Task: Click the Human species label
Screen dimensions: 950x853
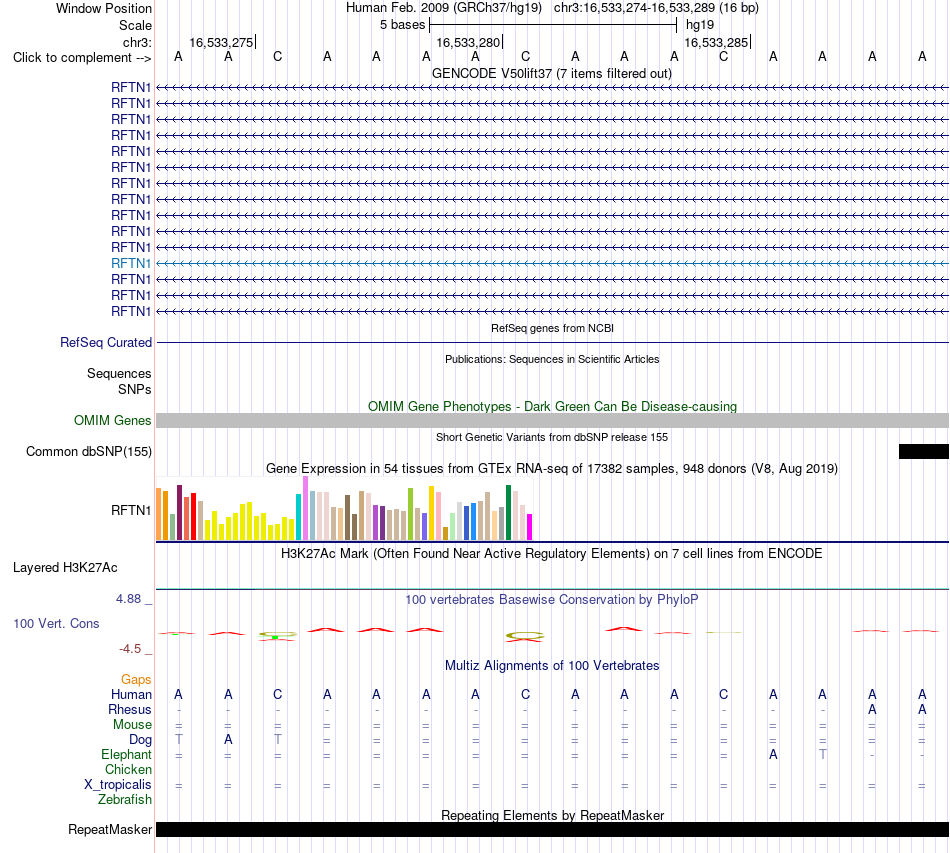Action: (x=131, y=694)
